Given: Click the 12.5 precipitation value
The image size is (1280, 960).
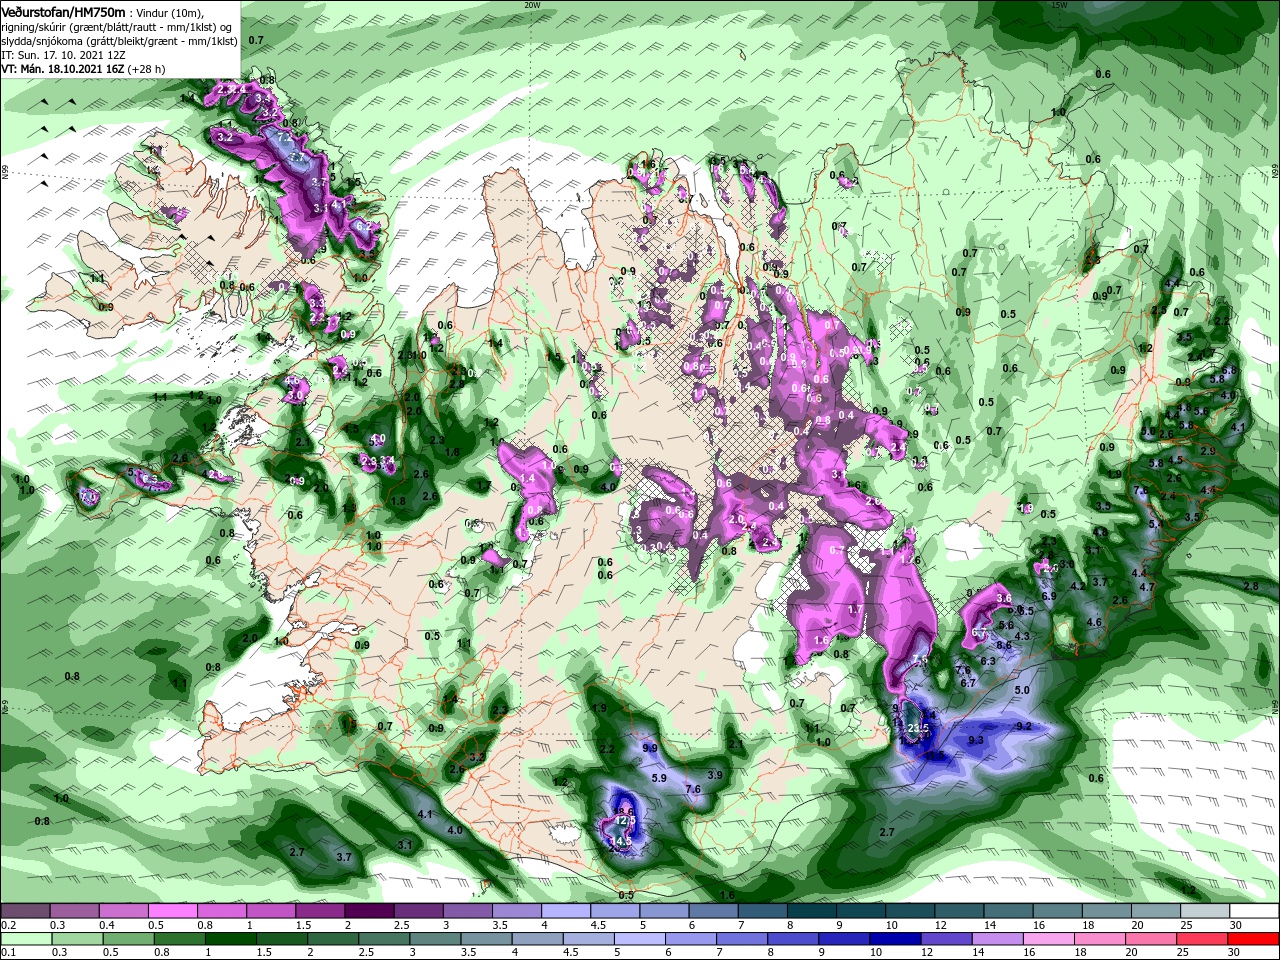Looking at the screenshot, I should click(625, 820).
